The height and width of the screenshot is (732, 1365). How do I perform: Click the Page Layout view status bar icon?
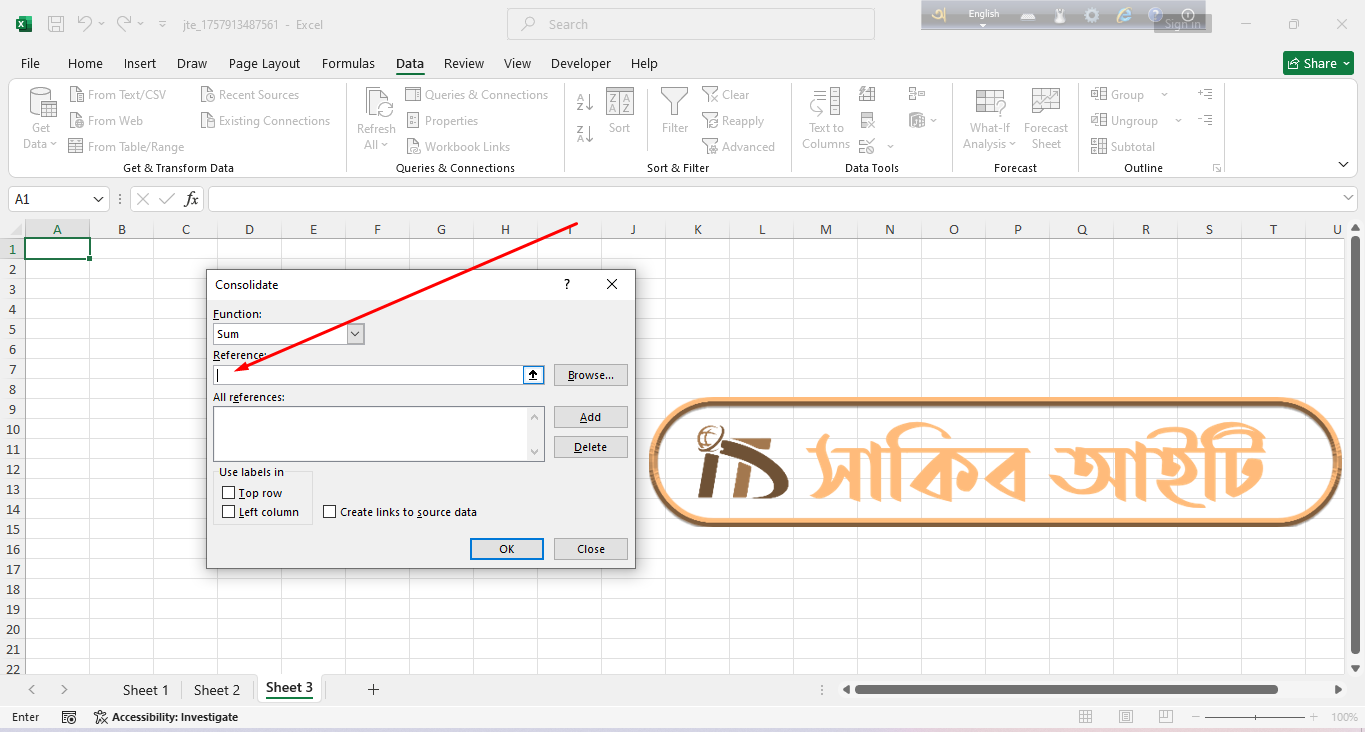1125,717
